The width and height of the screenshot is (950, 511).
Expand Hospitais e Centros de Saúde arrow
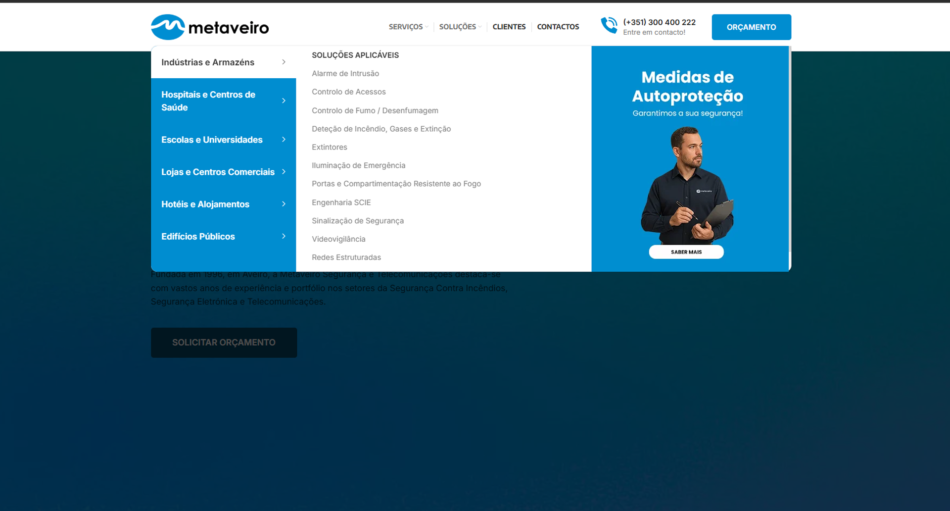tap(283, 101)
